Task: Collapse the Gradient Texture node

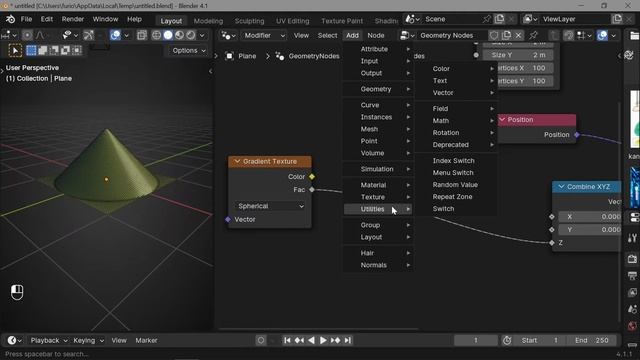Action: pyautogui.click(x=237, y=162)
